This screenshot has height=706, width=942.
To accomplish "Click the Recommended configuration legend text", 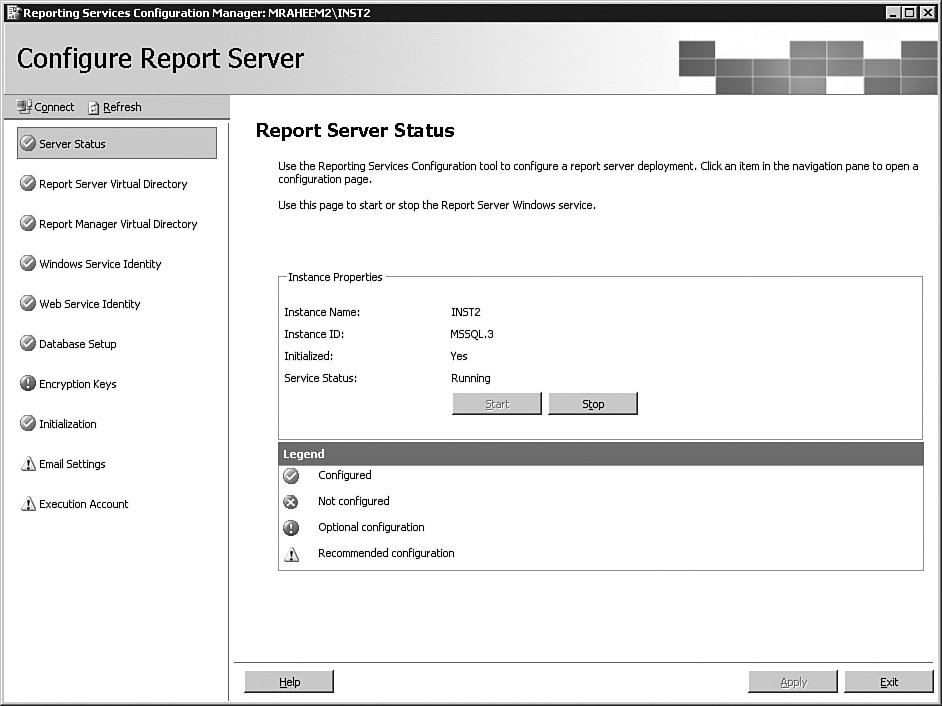I will click(386, 553).
